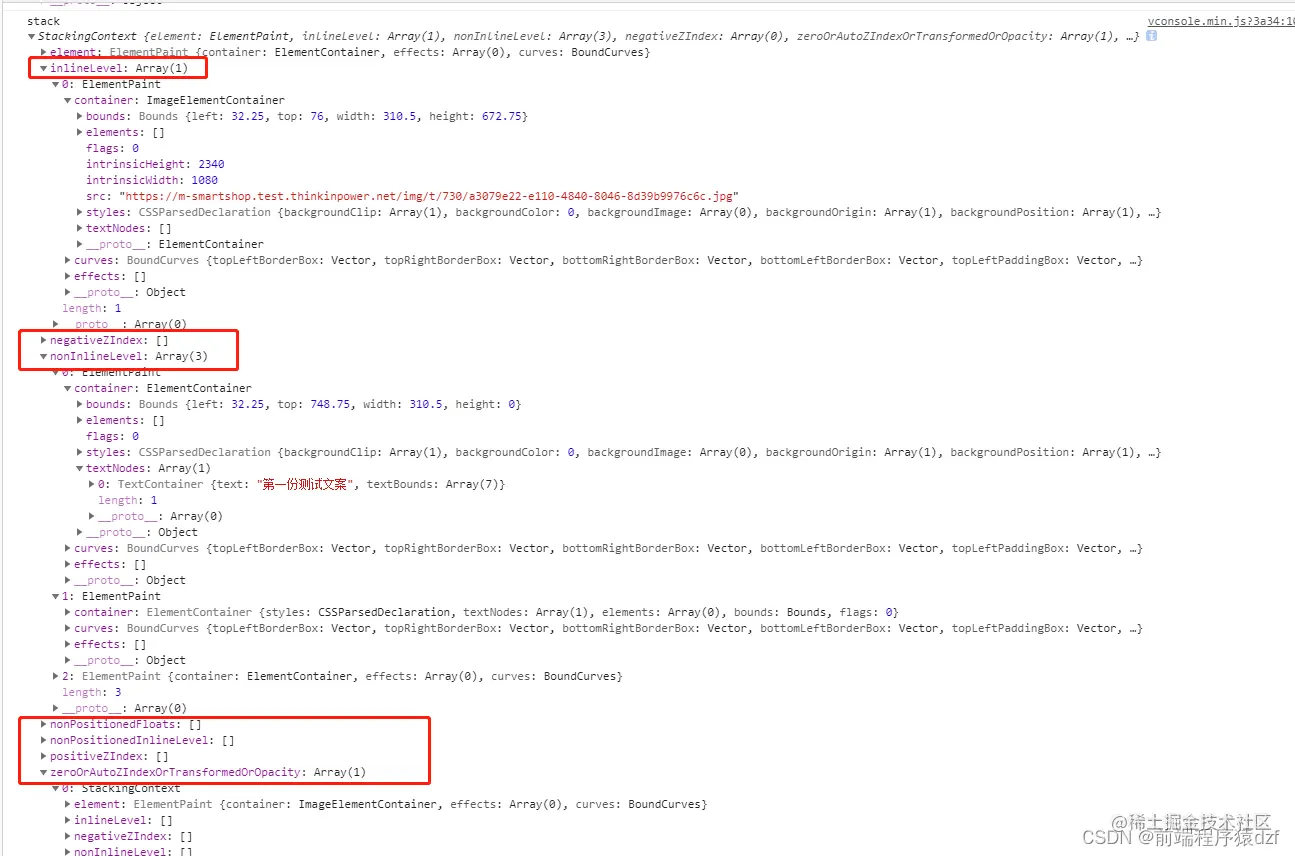Collapse the inlineLevel: Array(1) node

coord(43,68)
